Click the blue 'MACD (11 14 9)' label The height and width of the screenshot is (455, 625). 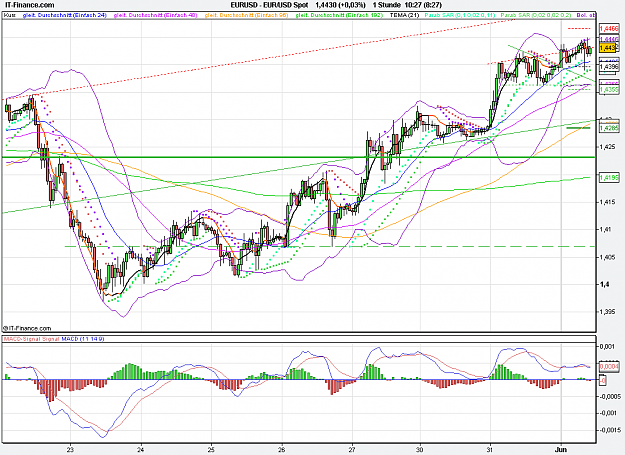pyautogui.click(x=83, y=339)
